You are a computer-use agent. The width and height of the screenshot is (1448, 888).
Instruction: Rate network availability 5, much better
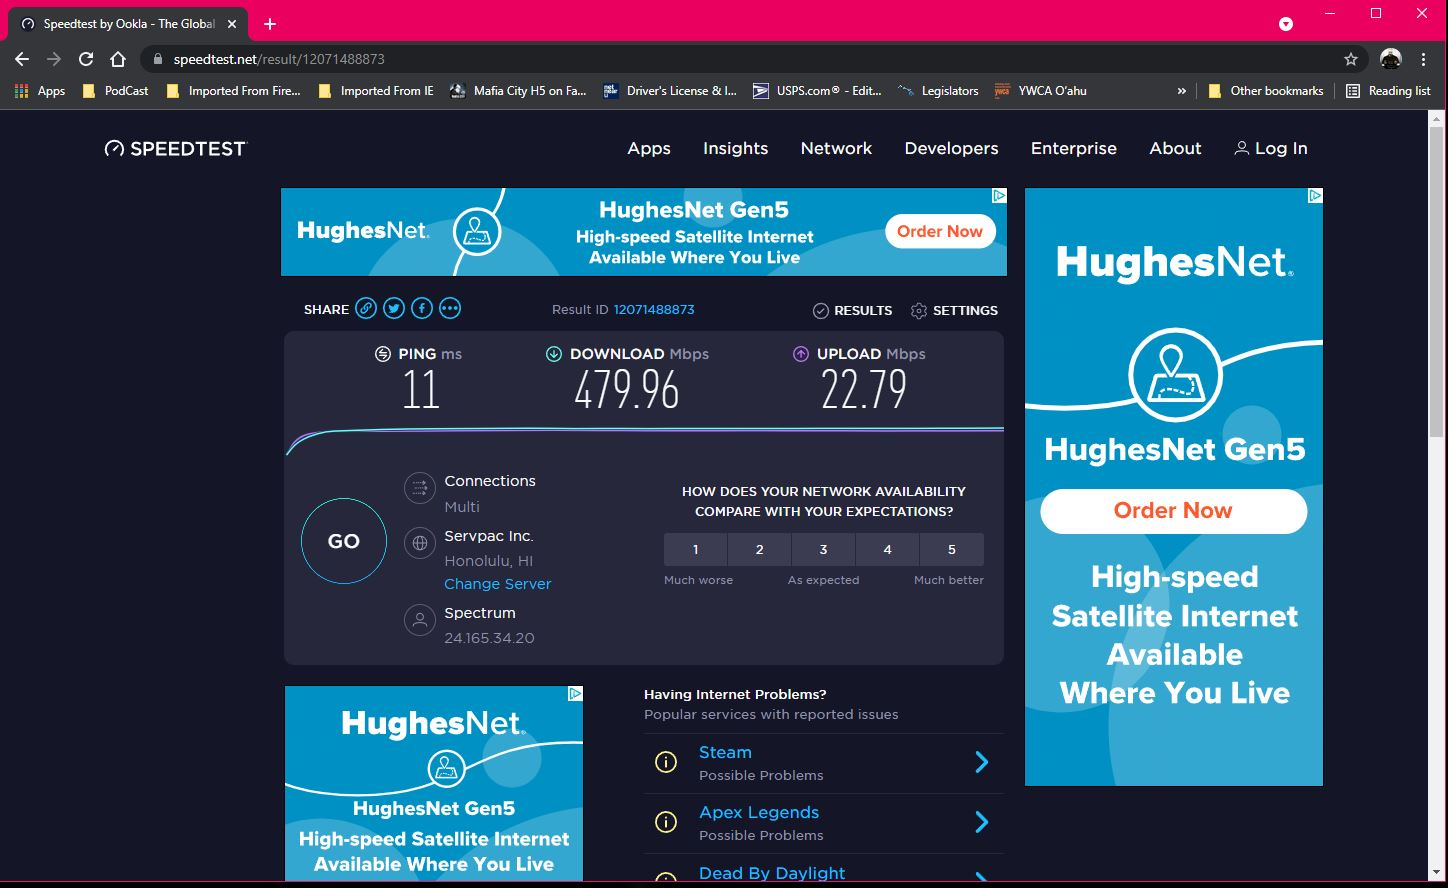pos(952,550)
